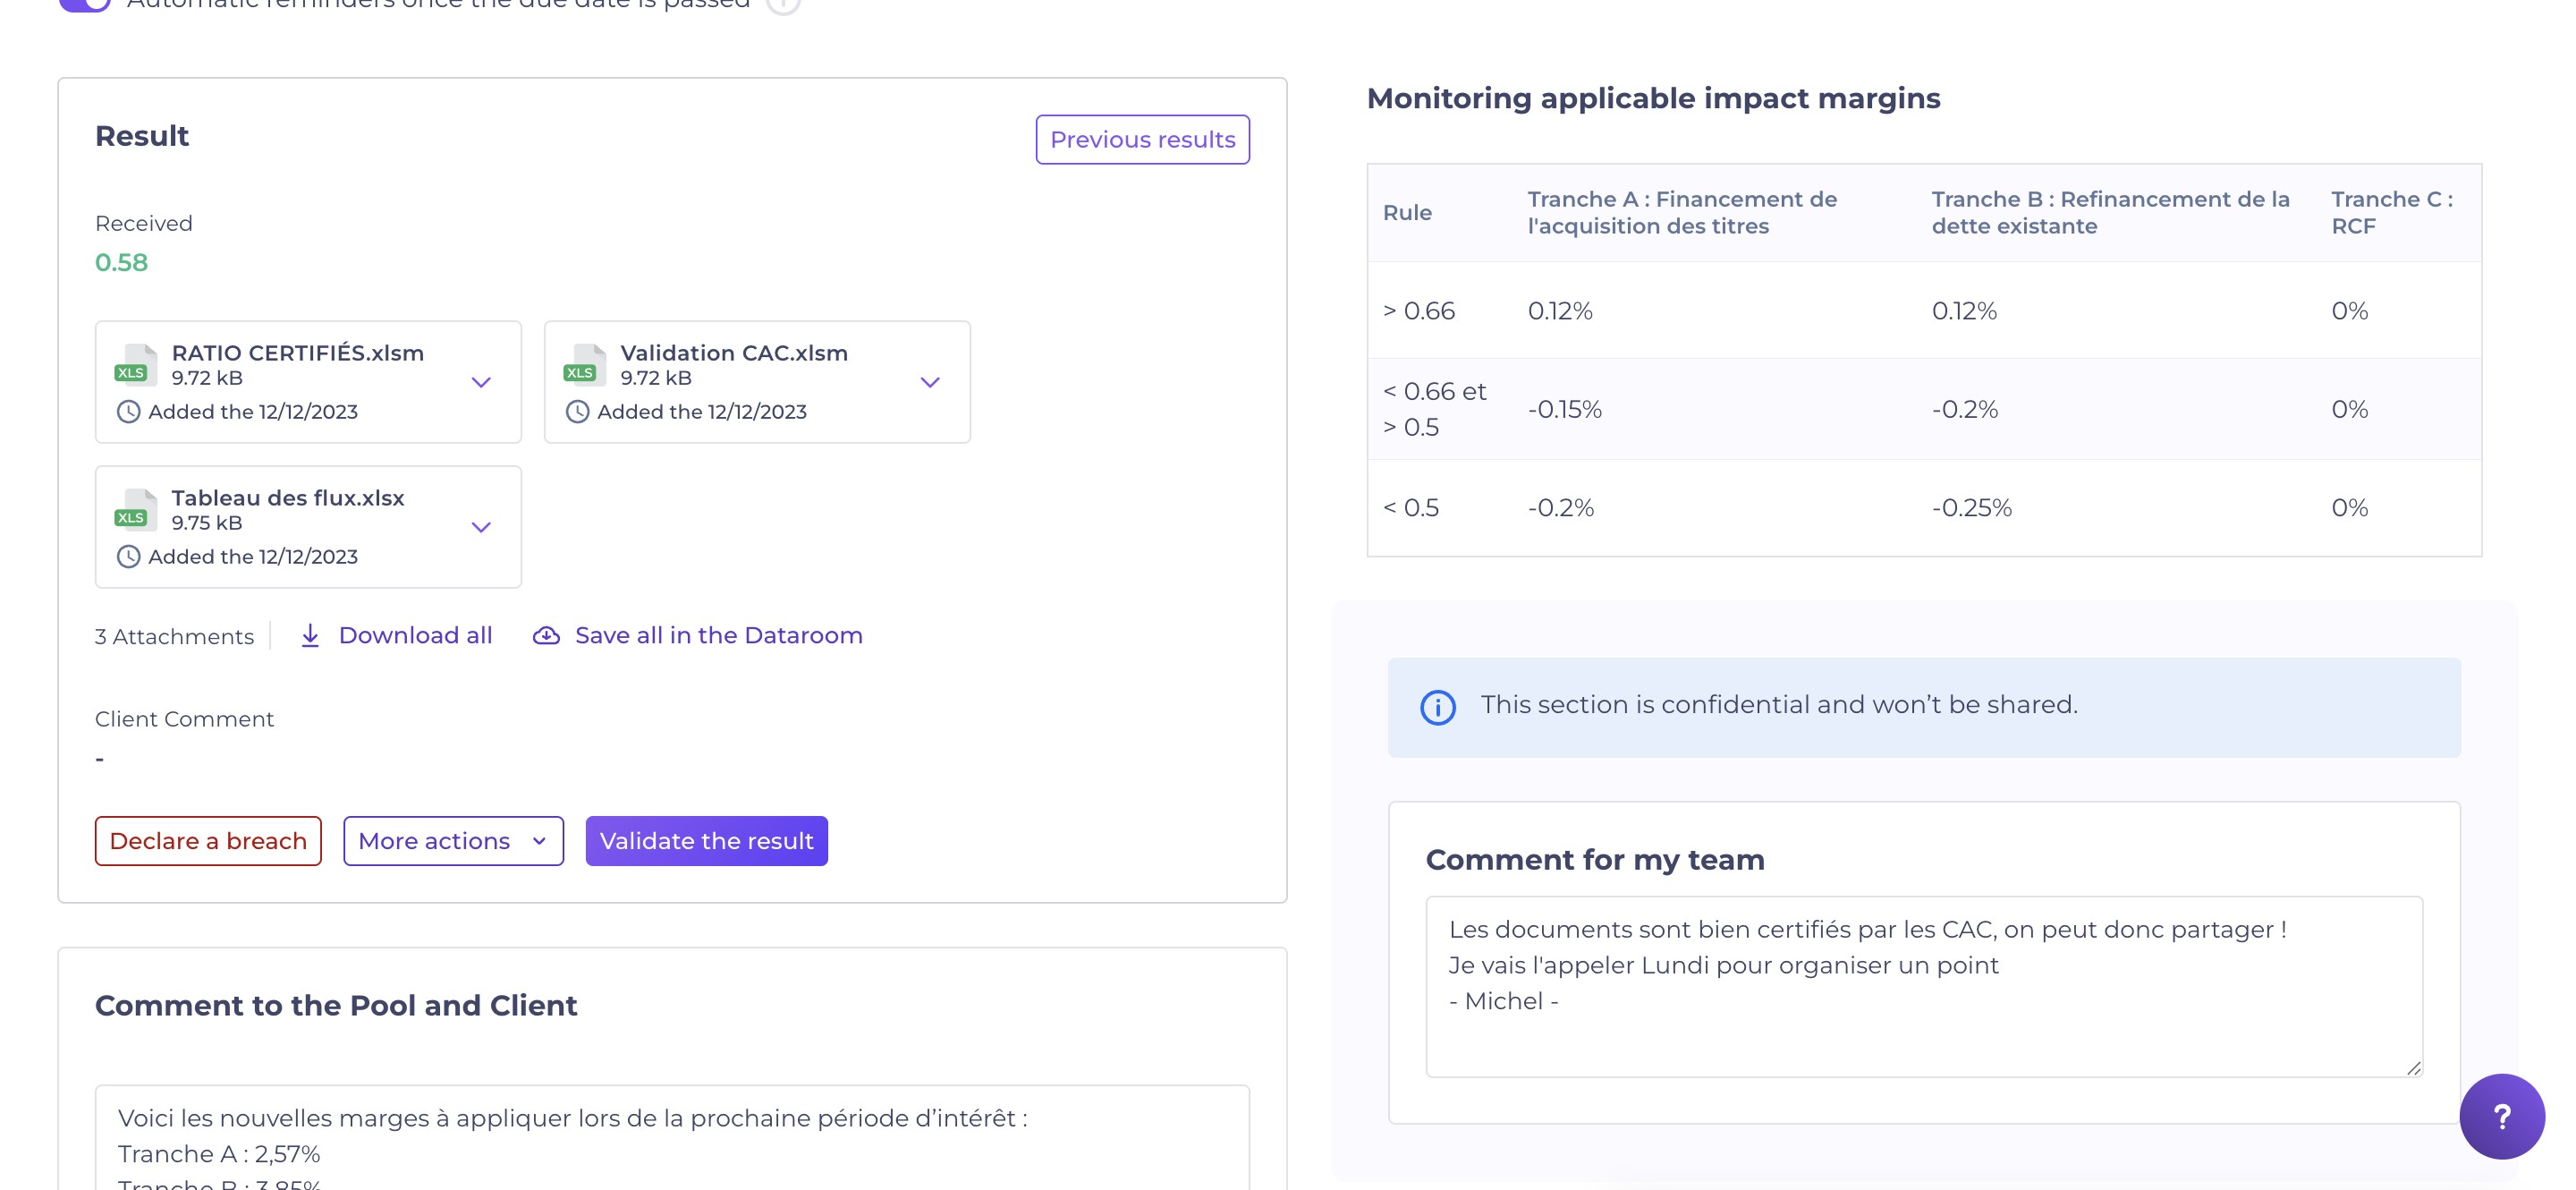Click the cloud save Dataroom icon

[546, 635]
